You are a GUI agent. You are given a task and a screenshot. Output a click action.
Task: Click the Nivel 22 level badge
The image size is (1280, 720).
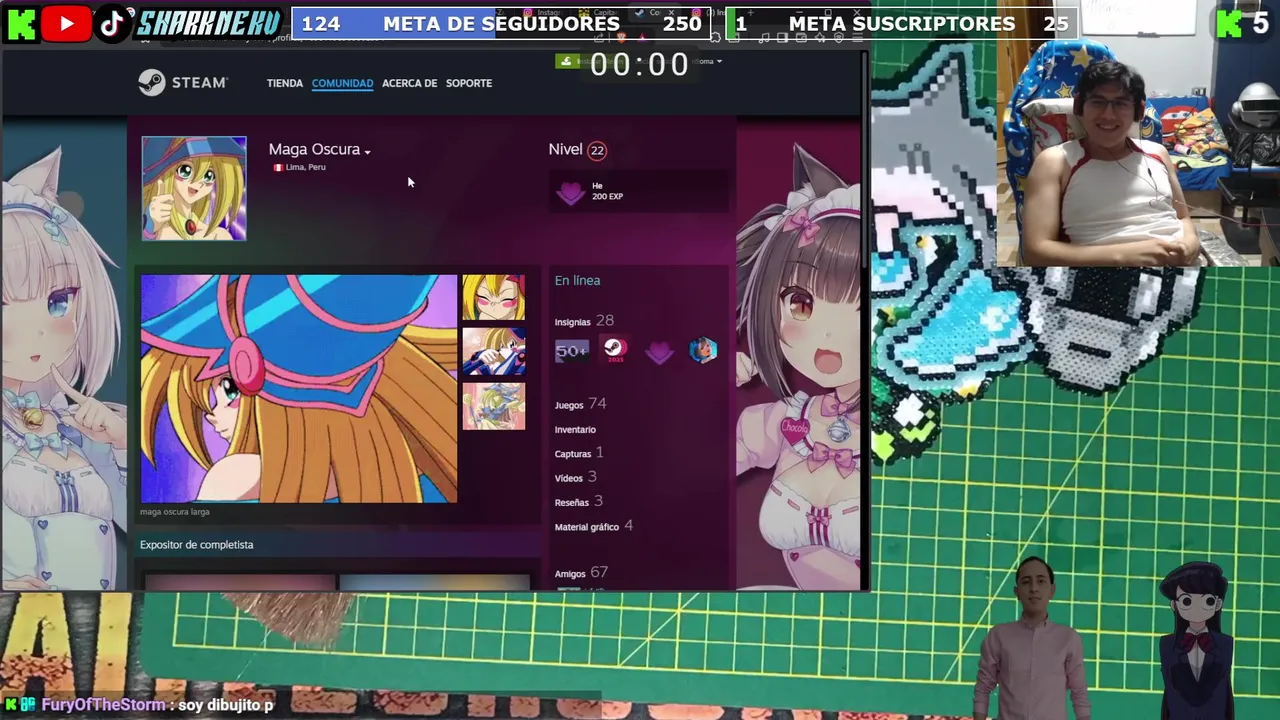click(x=597, y=150)
